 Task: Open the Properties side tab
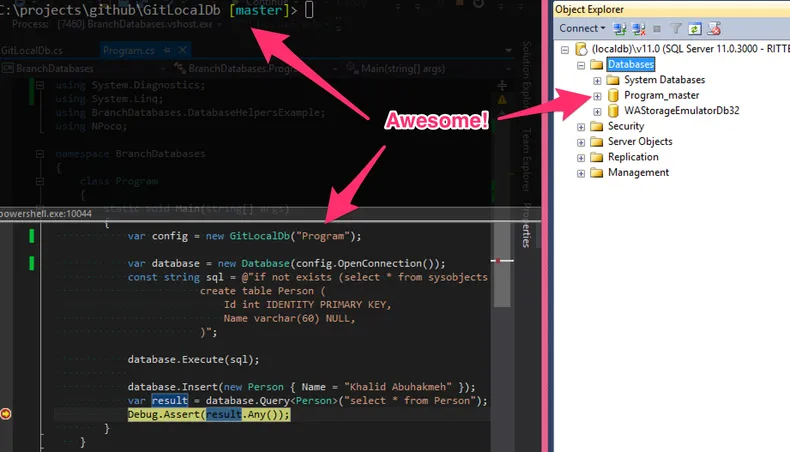pyautogui.click(x=526, y=225)
